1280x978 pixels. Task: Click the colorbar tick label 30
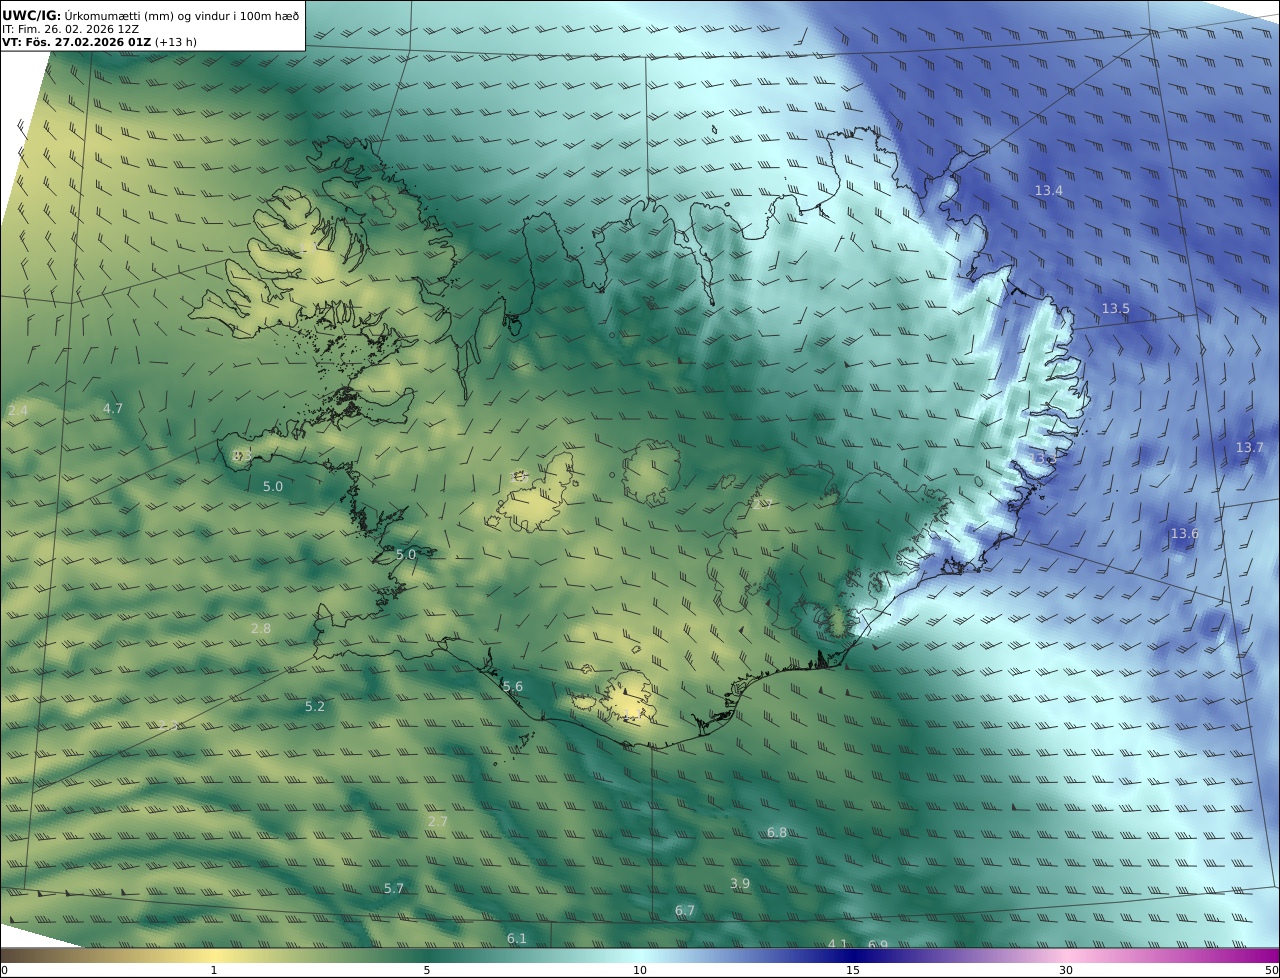[1066, 970]
